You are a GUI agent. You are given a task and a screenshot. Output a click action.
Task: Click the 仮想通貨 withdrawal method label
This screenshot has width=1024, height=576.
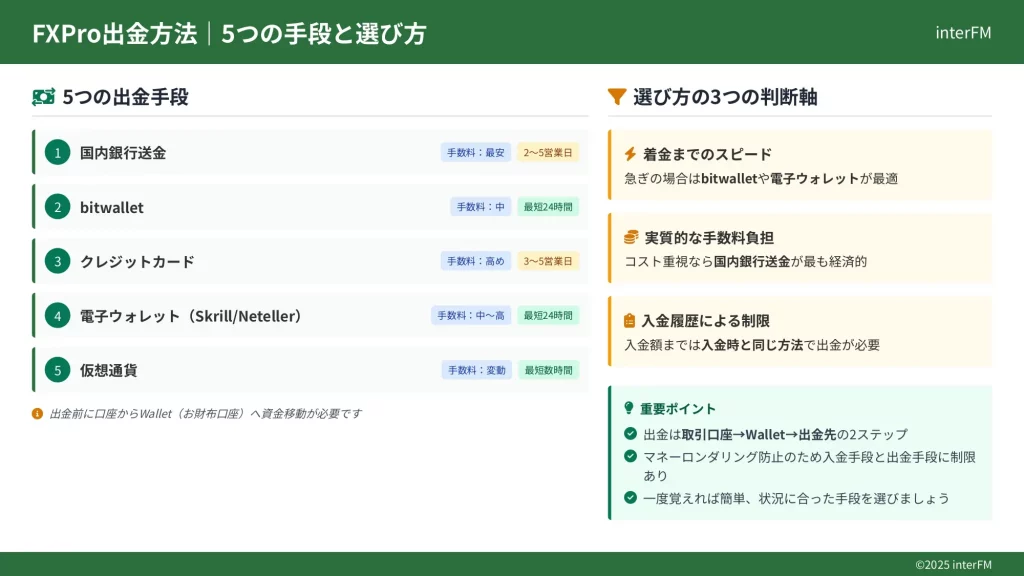coord(108,370)
